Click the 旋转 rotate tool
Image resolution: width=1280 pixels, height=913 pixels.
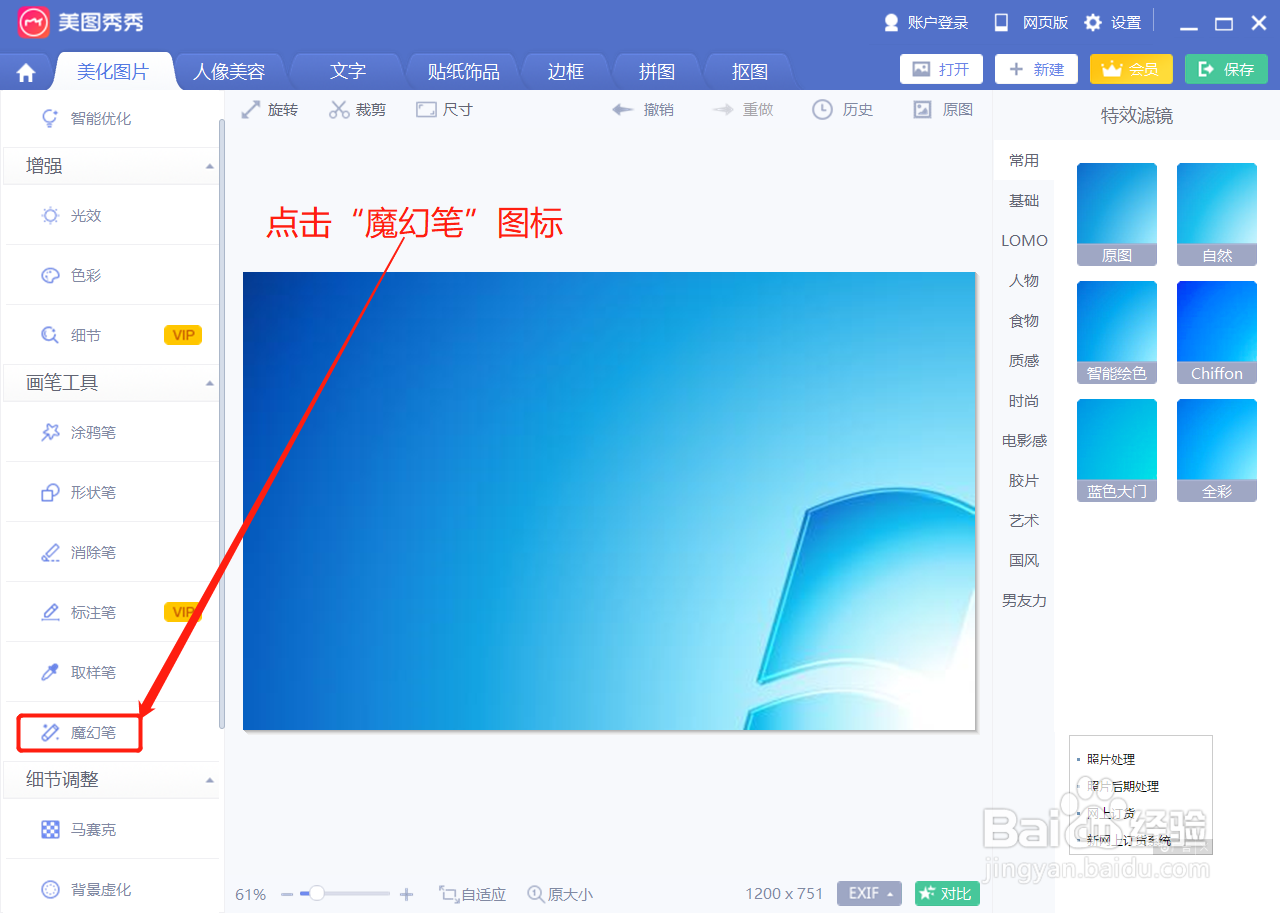[270, 109]
